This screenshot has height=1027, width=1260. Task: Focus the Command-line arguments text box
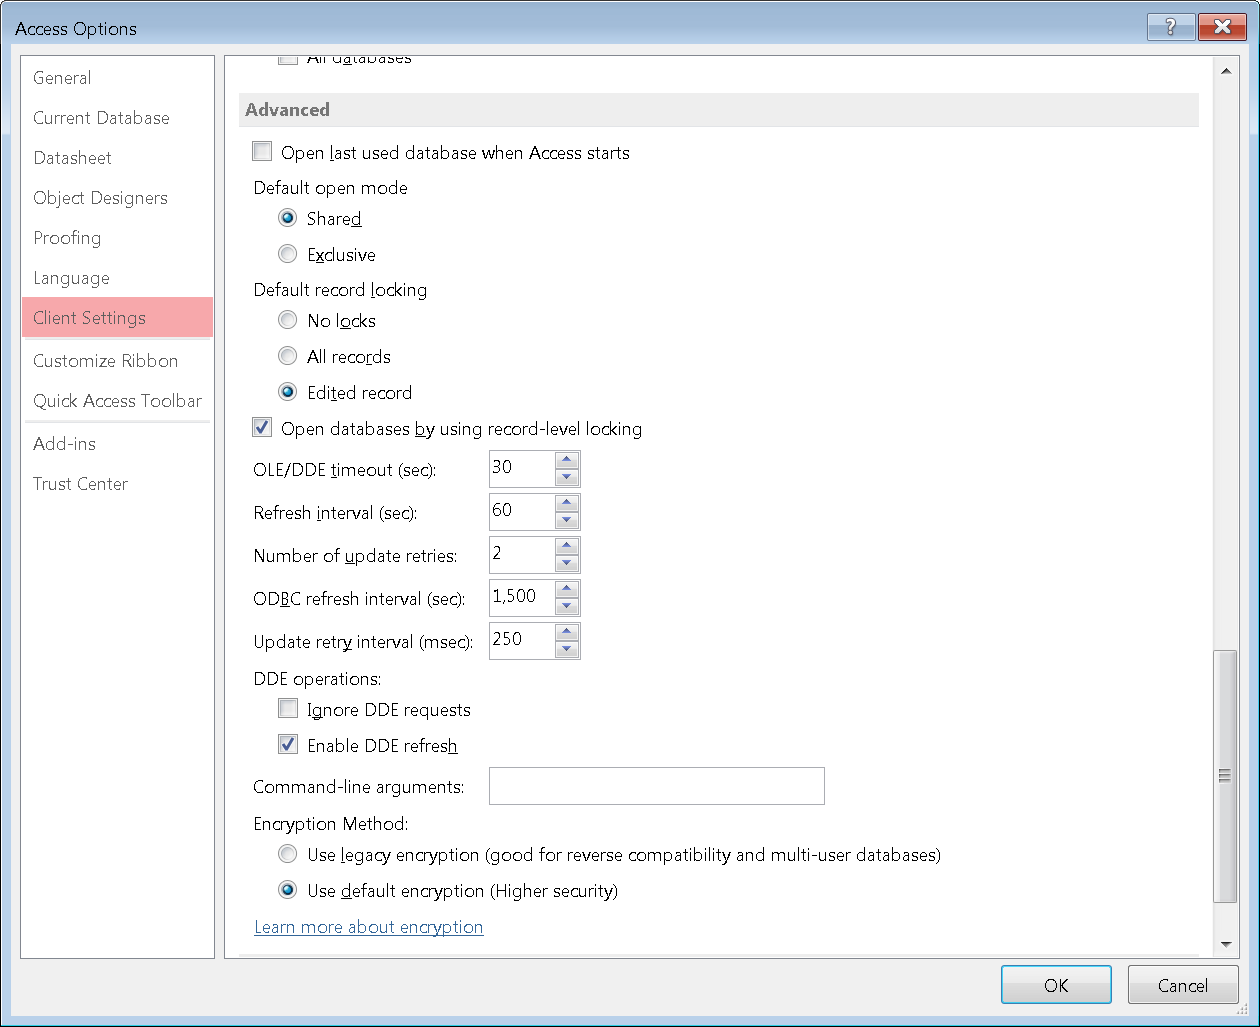[656, 786]
